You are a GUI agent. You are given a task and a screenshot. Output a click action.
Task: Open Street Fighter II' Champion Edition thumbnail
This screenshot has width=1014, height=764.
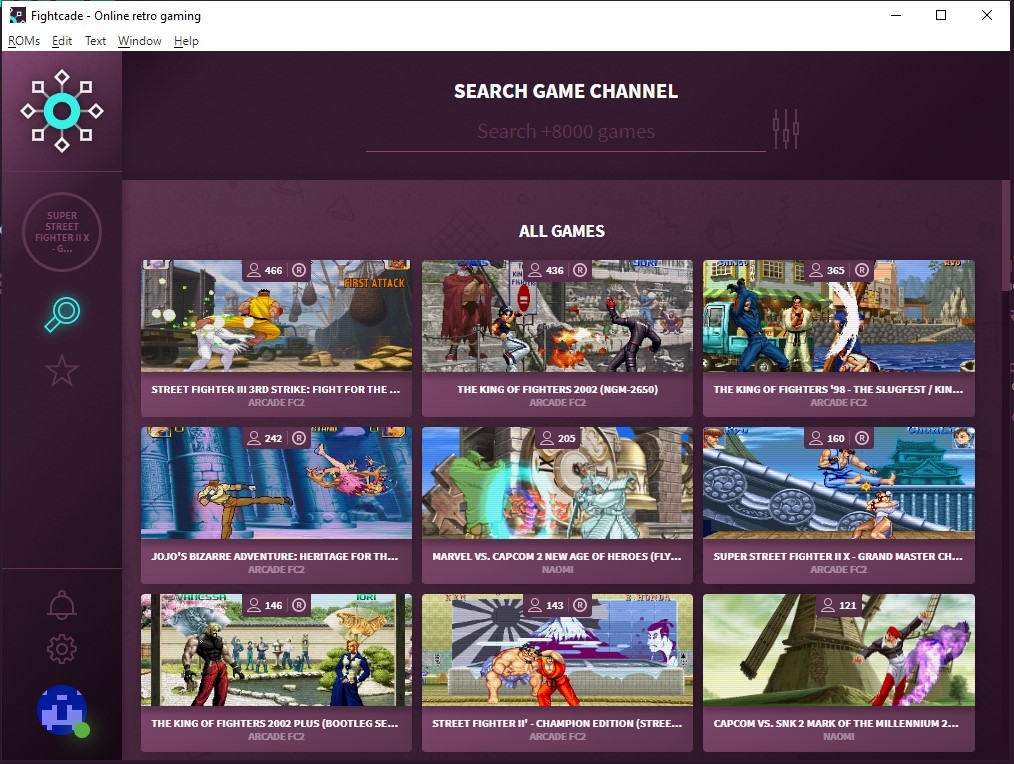click(x=557, y=650)
